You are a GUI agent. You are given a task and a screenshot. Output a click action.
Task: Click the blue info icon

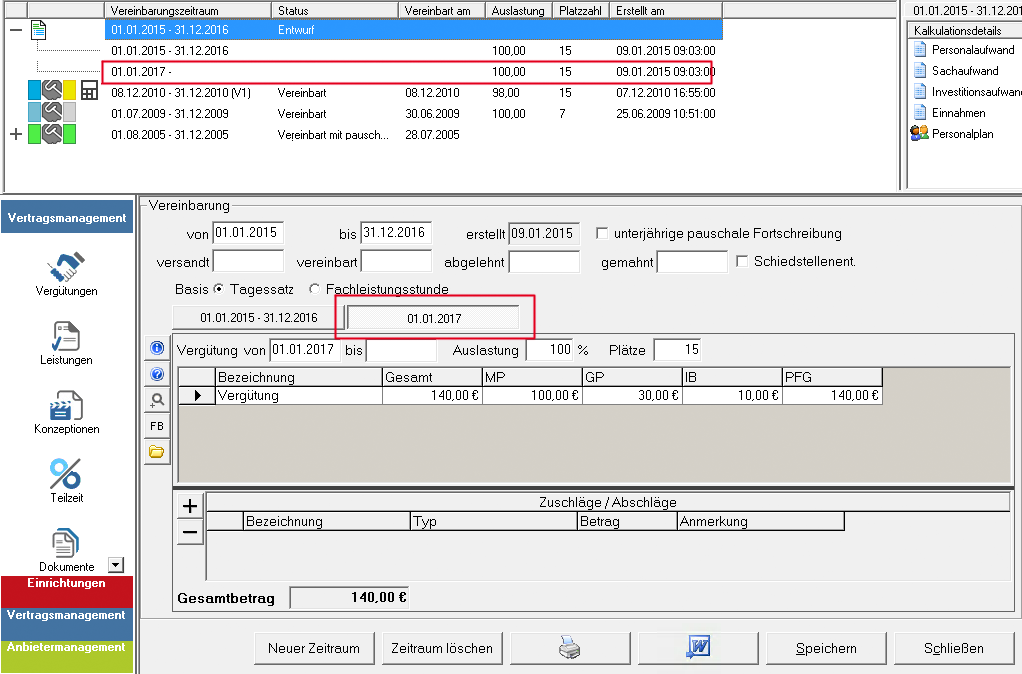coord(157,348)
